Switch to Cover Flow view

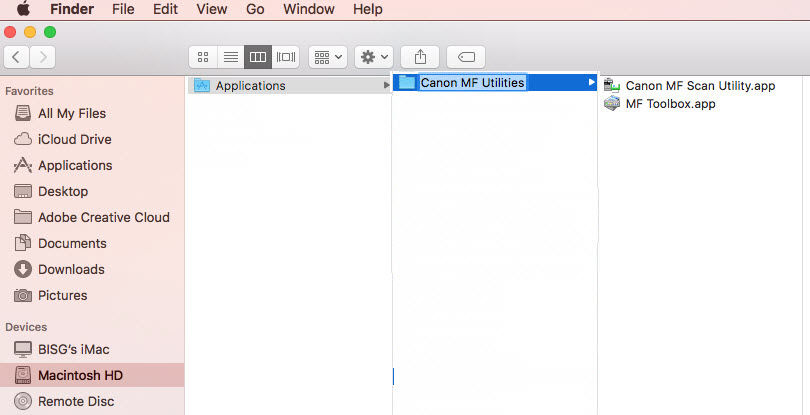coord(286,57)
